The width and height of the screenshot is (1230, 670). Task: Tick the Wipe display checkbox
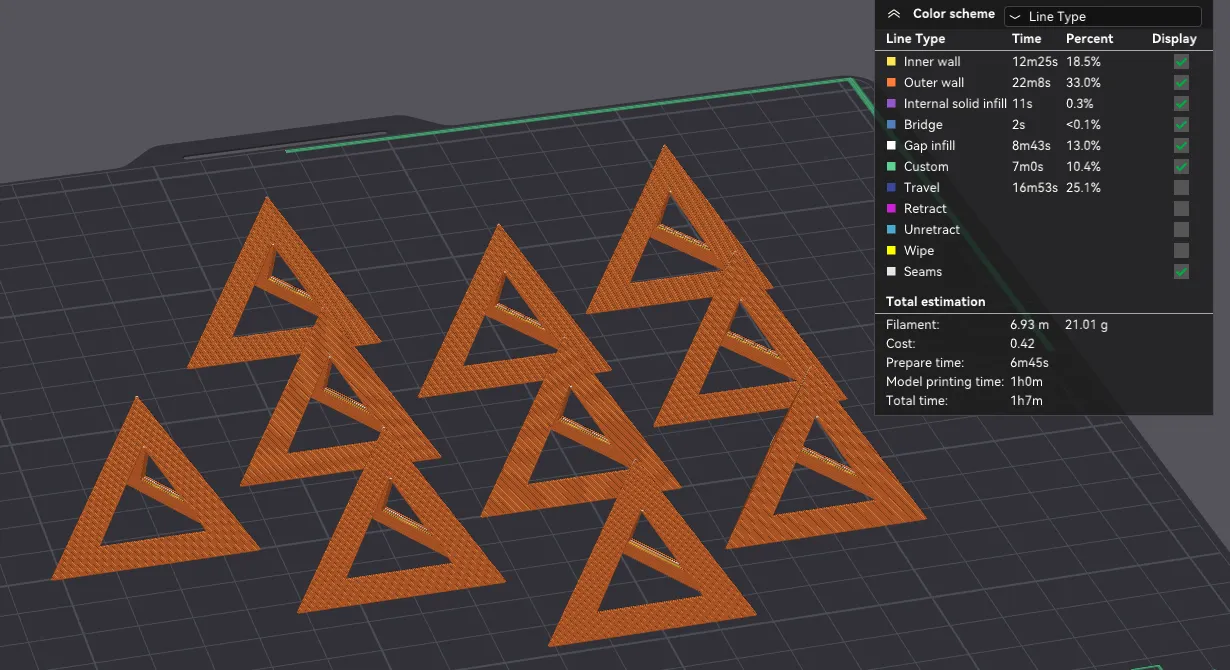click(1181, 251)
